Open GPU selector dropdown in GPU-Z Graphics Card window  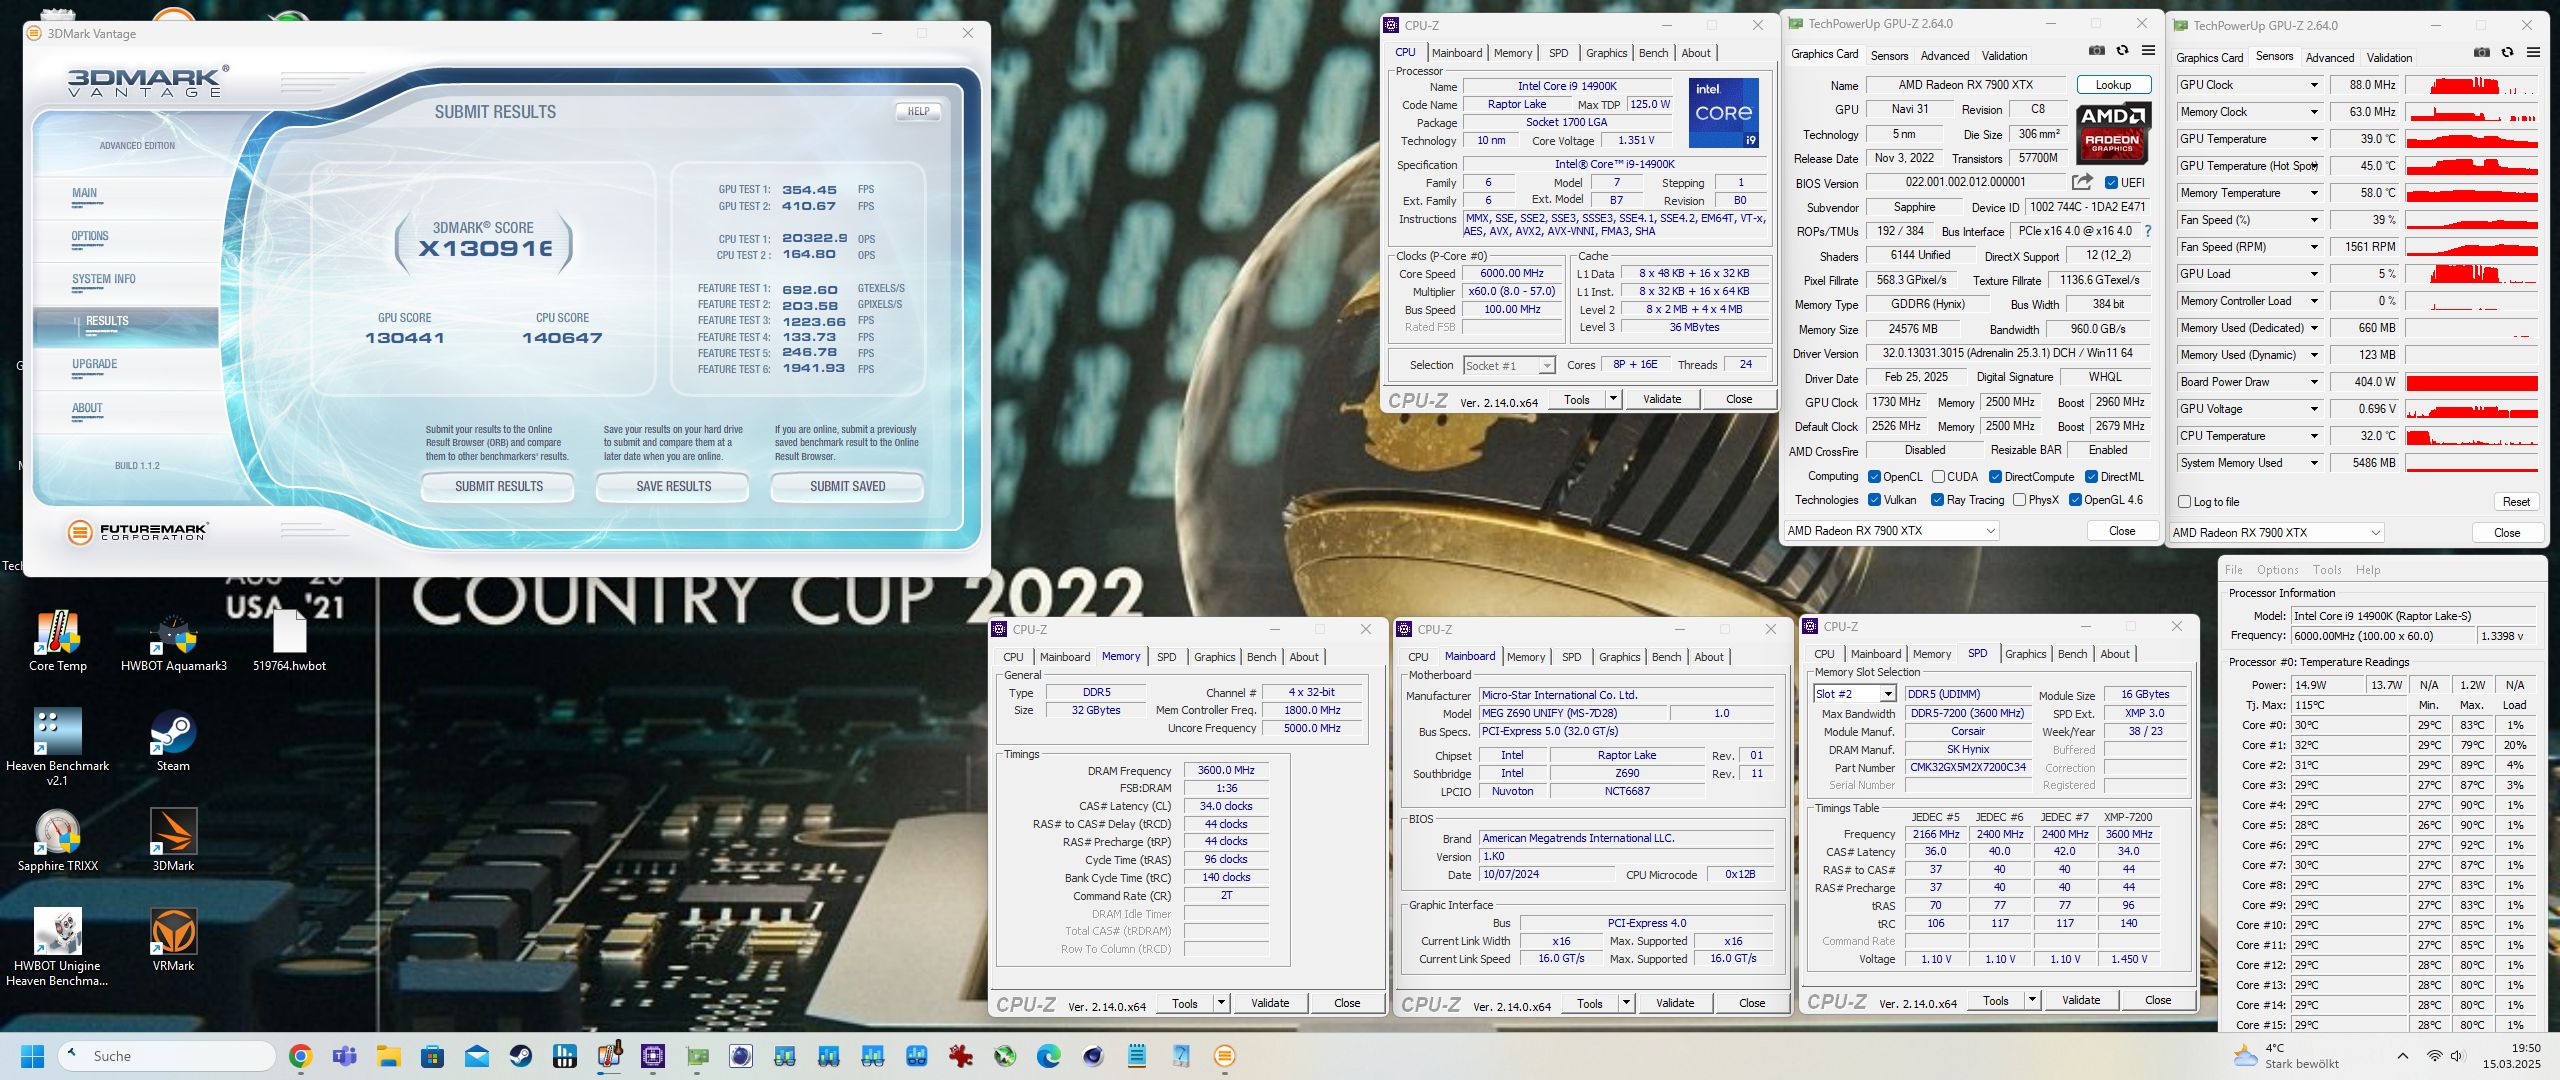(x=1891, y=531)
